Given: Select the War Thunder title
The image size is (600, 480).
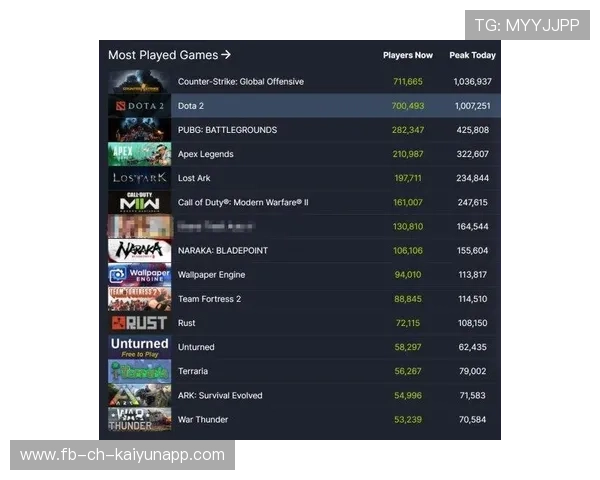Looking at the screenshot, I should pos(203,420).
